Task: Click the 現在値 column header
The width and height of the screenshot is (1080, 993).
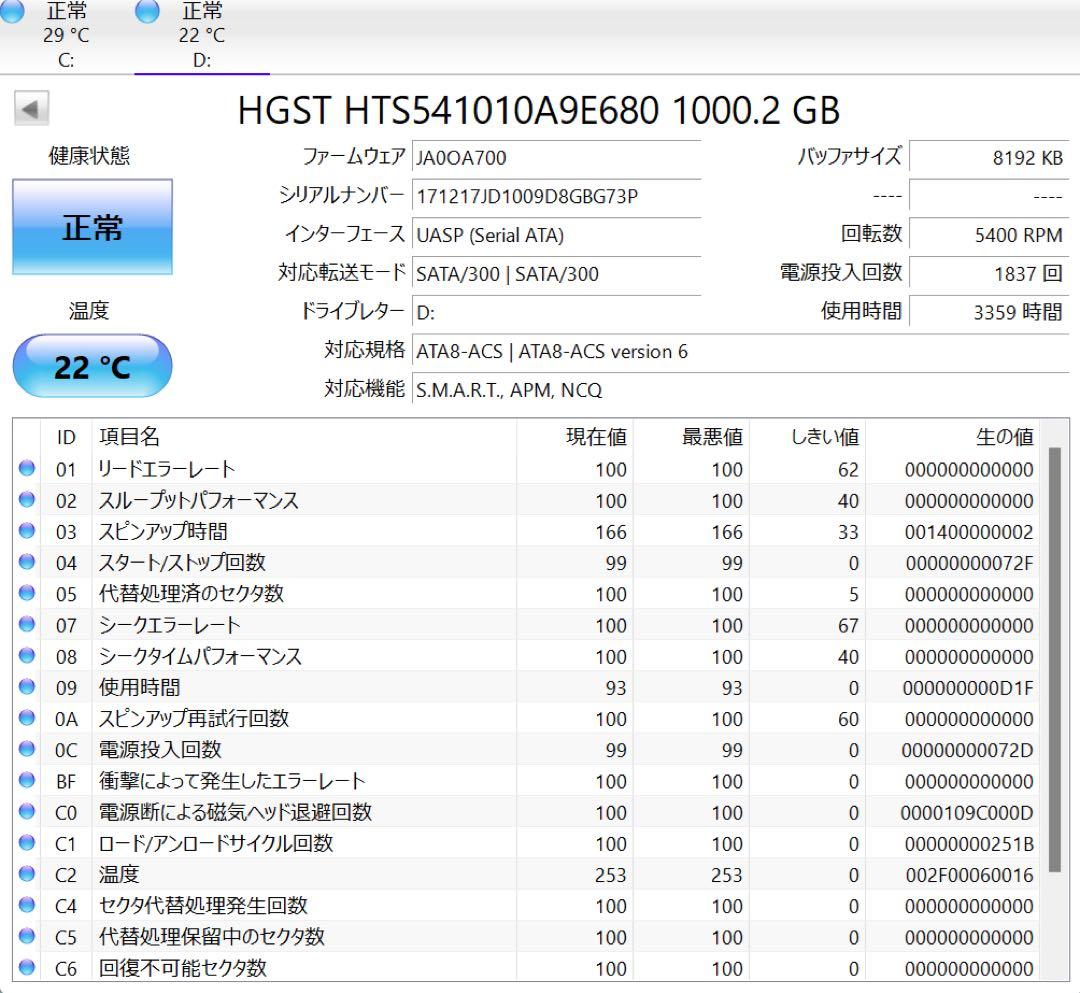Action: 574,437
